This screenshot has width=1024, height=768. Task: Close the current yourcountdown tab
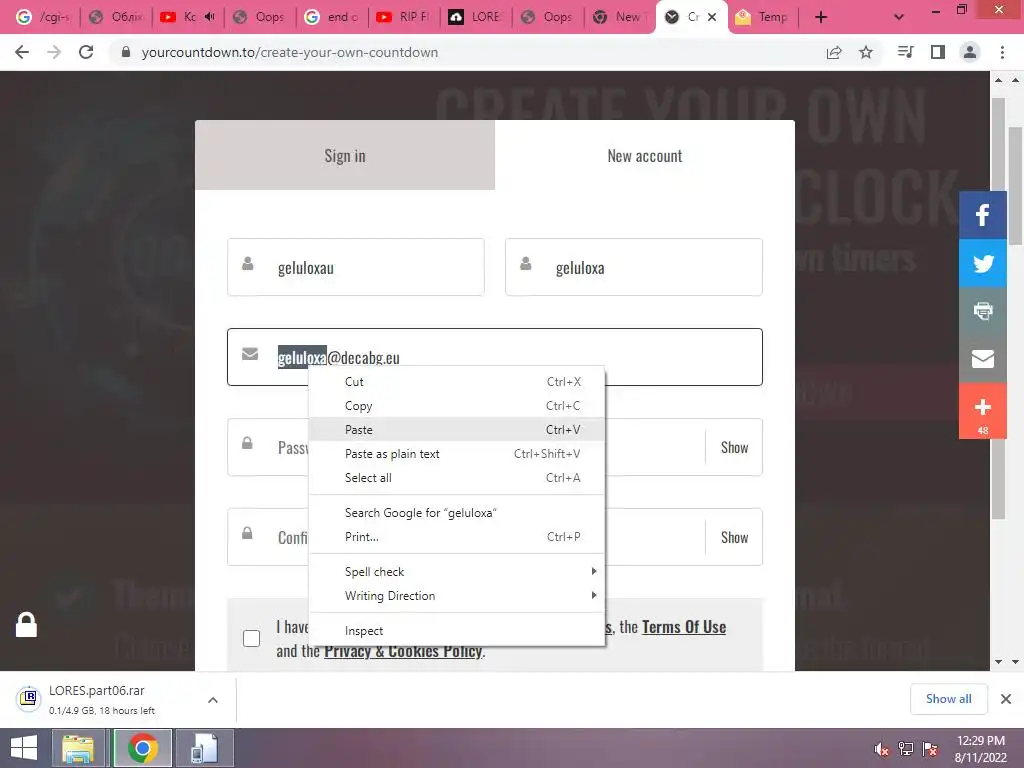click(x=712, y=17)
